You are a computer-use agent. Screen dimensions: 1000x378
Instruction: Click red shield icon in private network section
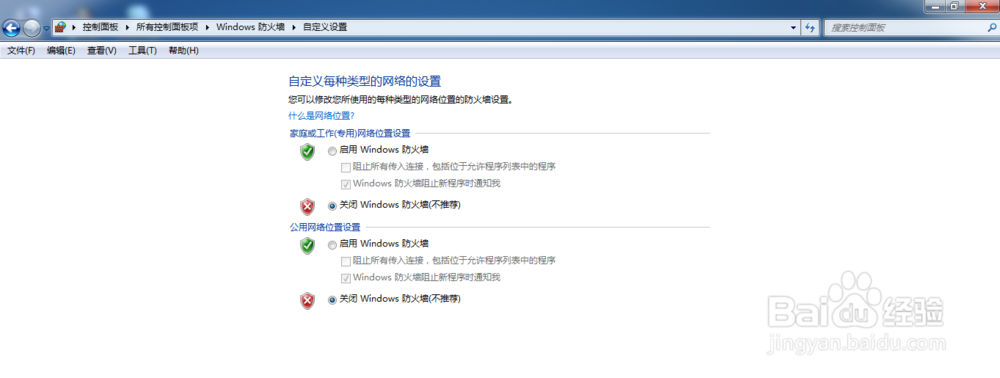click(308, 207)
